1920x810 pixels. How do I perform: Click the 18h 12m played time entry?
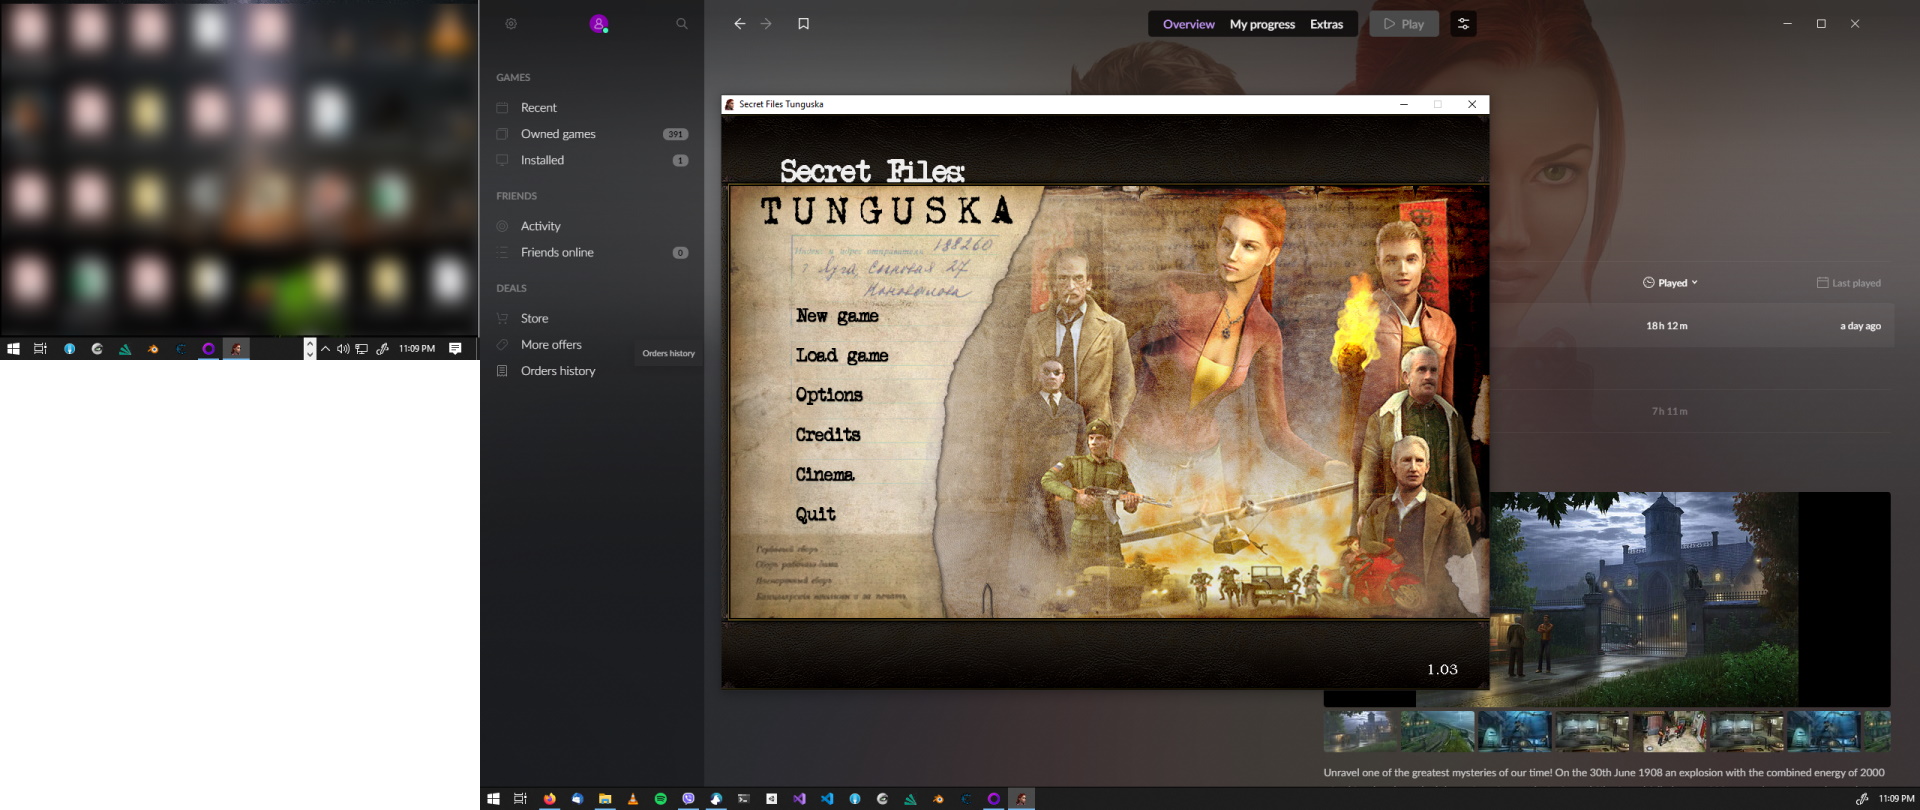(1667, 326)
